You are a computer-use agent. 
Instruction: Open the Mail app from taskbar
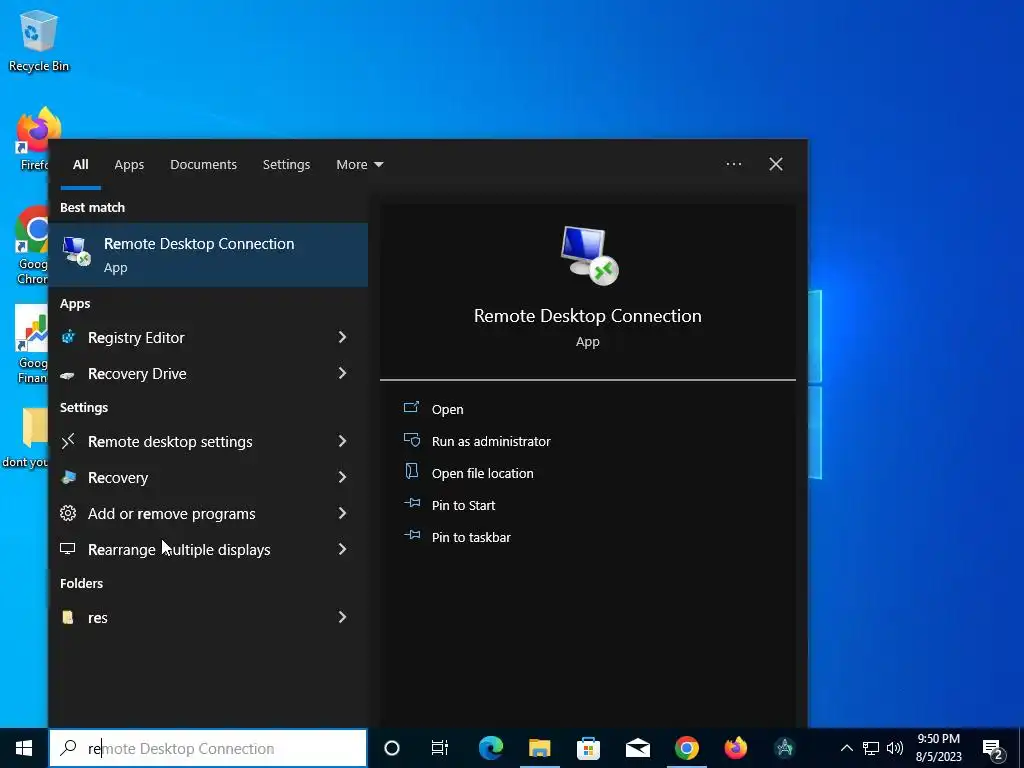tap(637, 748)
